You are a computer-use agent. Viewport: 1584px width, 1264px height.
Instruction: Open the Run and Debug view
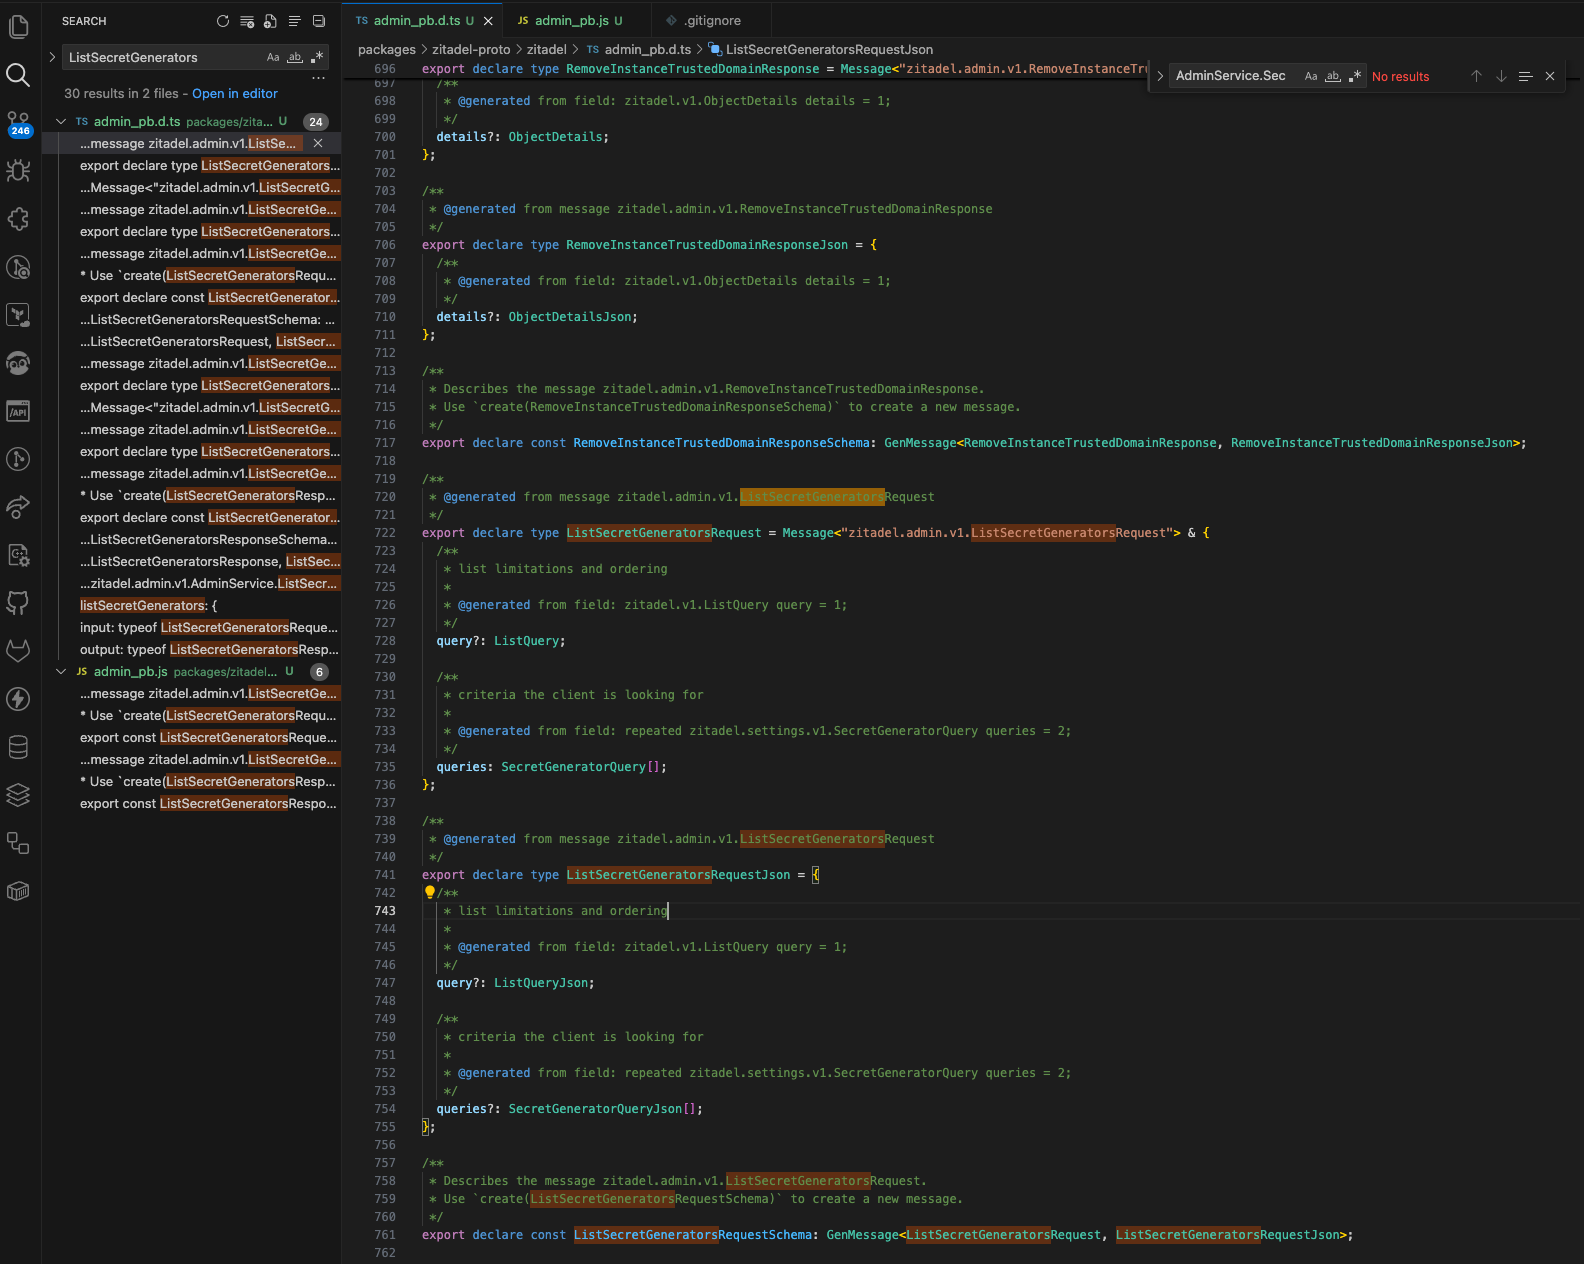pos(18,170)
